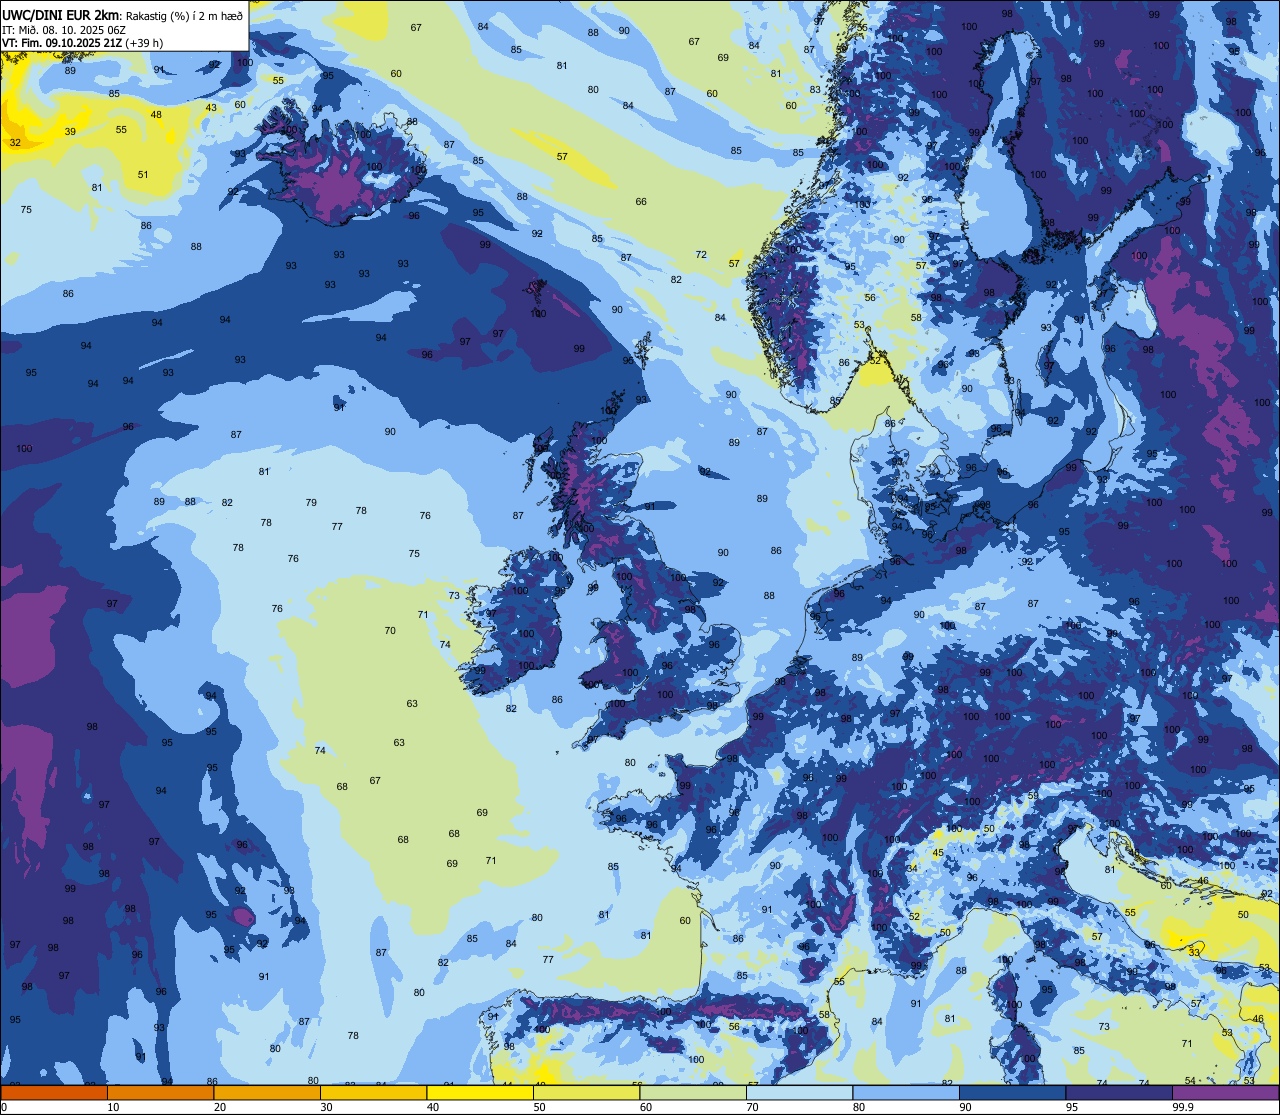Click the light green 60–70 legend swatch
The image size is (1280, 1115).
point(693,1092)
